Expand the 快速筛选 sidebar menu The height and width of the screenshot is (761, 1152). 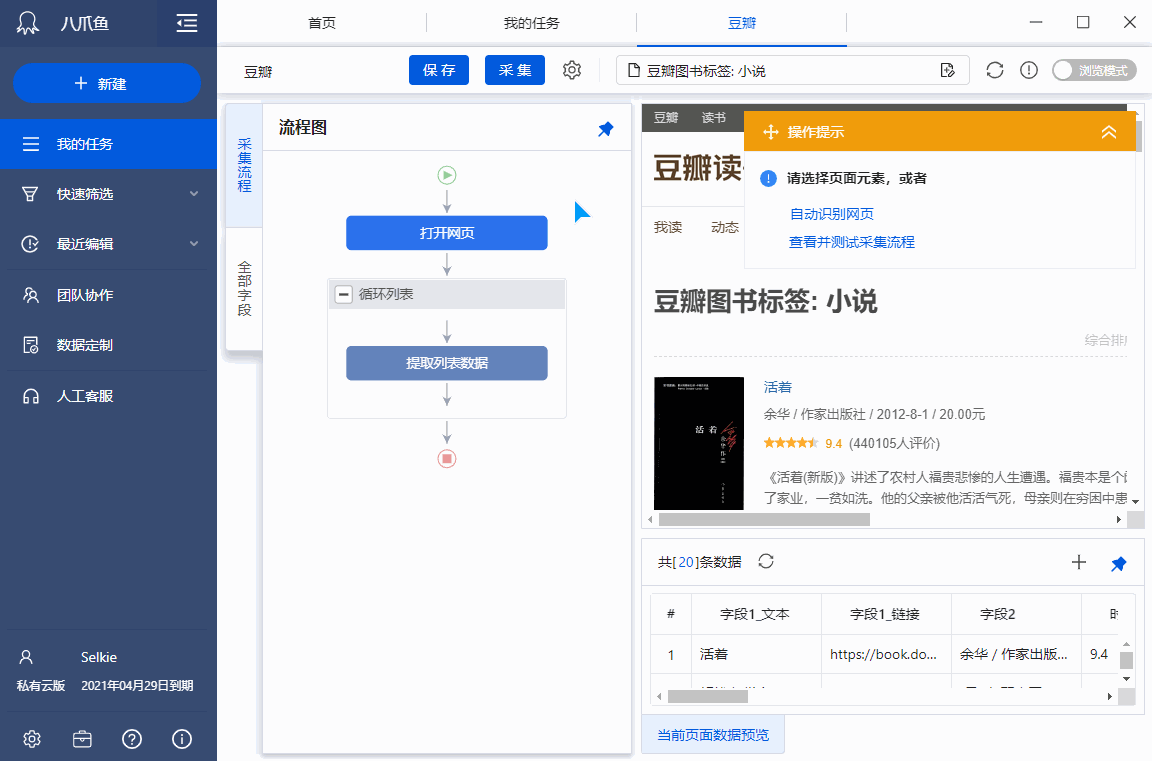[x=194, y=194]
